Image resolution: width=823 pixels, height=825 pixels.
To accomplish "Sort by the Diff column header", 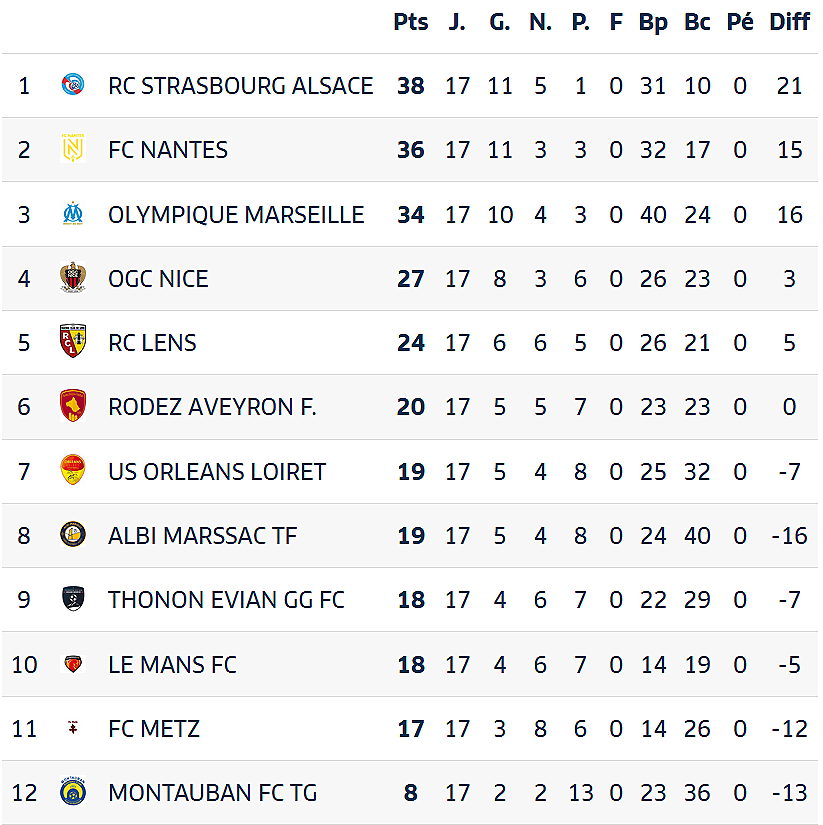I will 789,23.
